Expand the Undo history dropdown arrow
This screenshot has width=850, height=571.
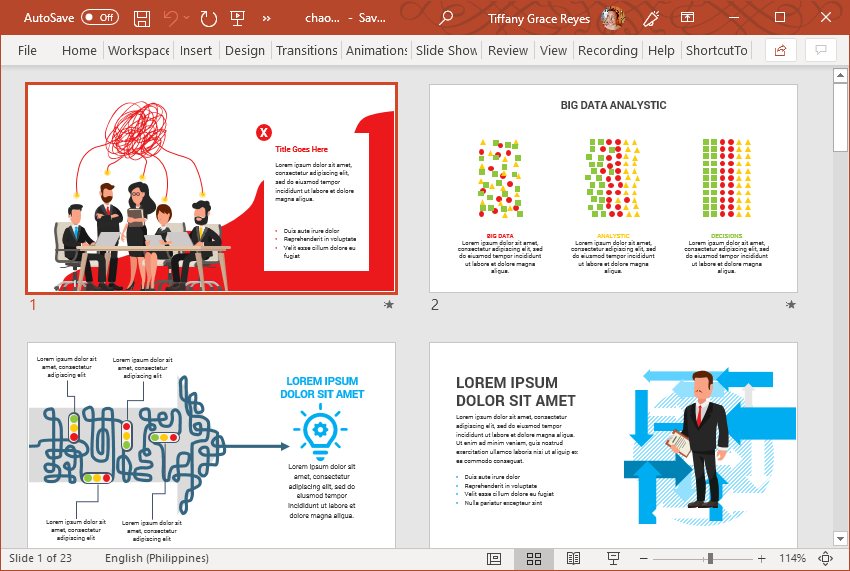point(188,18)
